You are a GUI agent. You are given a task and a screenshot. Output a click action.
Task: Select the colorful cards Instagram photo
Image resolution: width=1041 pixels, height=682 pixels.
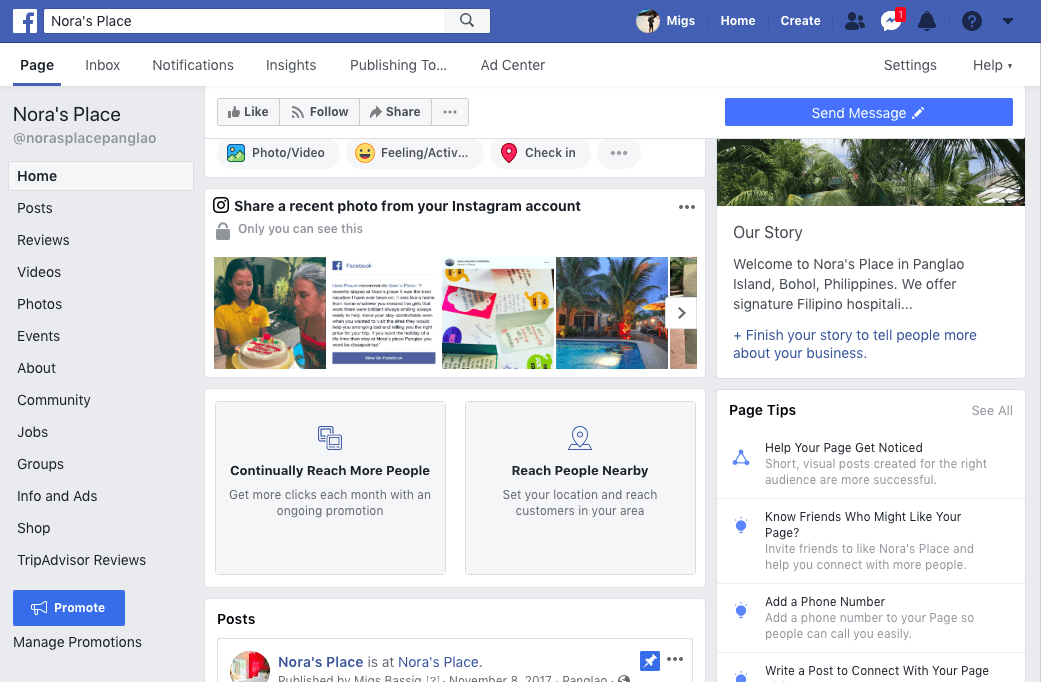[498, 313]
